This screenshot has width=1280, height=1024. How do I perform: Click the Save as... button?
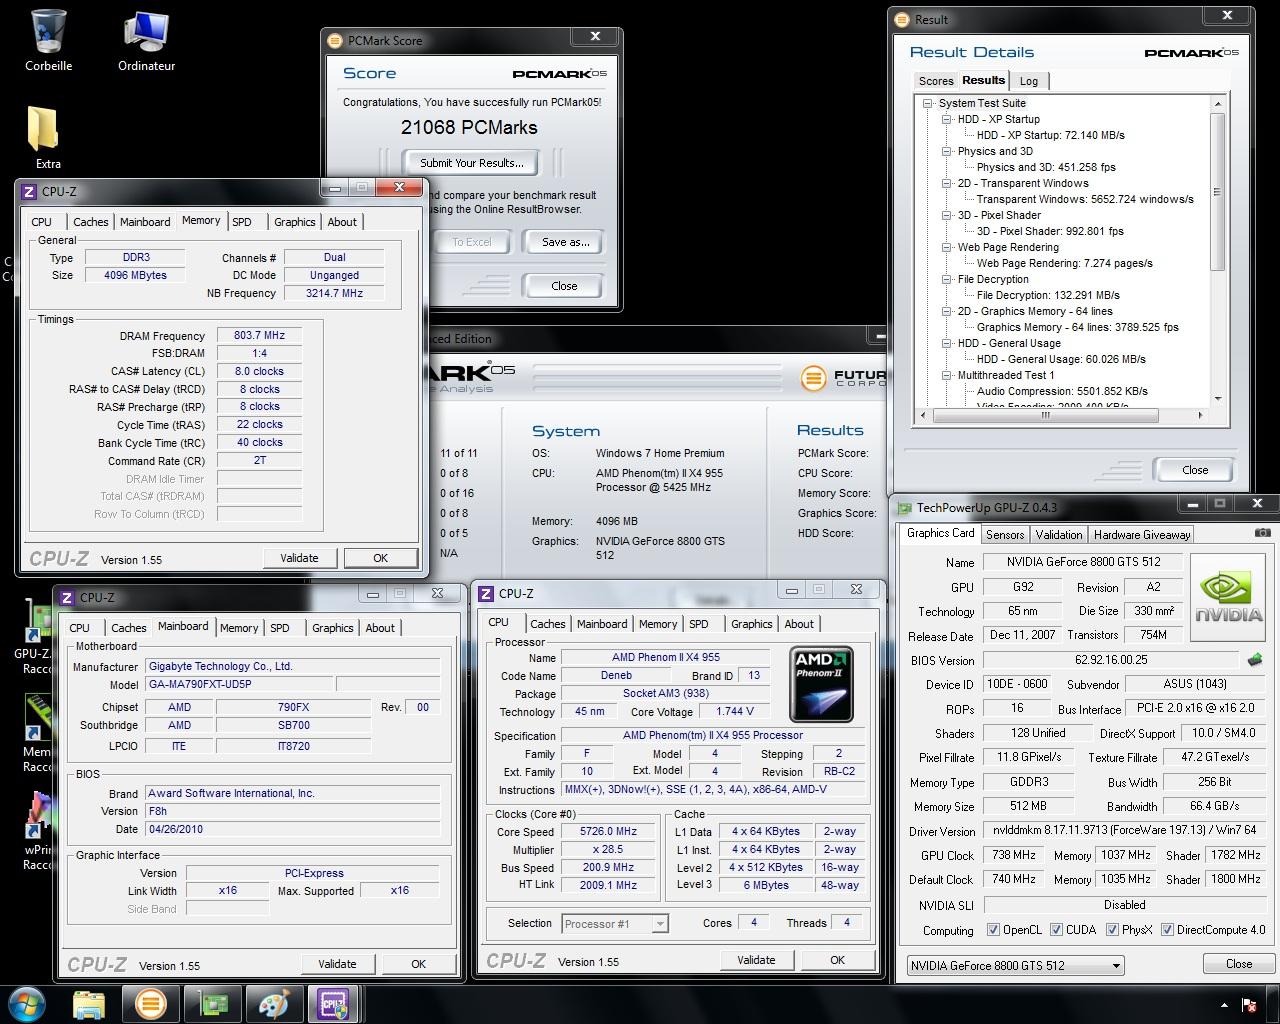(565, 242)
